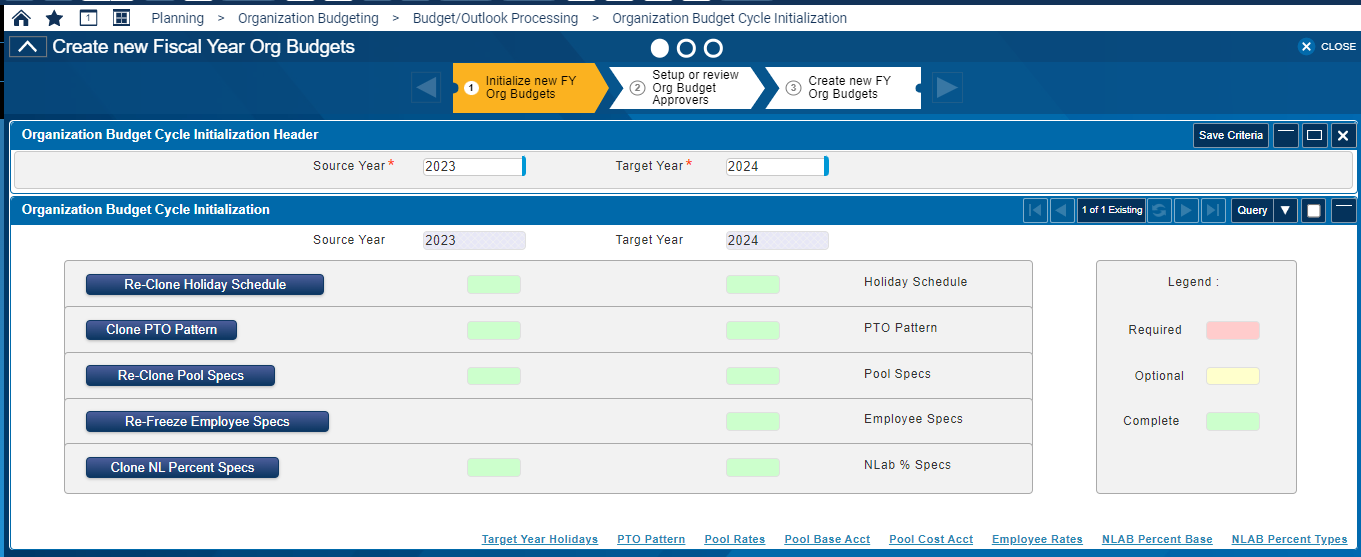Open favorites via the star icon
Image resolution: width=1361 pixels, height=557 pixels.
[x=54, y=18]
